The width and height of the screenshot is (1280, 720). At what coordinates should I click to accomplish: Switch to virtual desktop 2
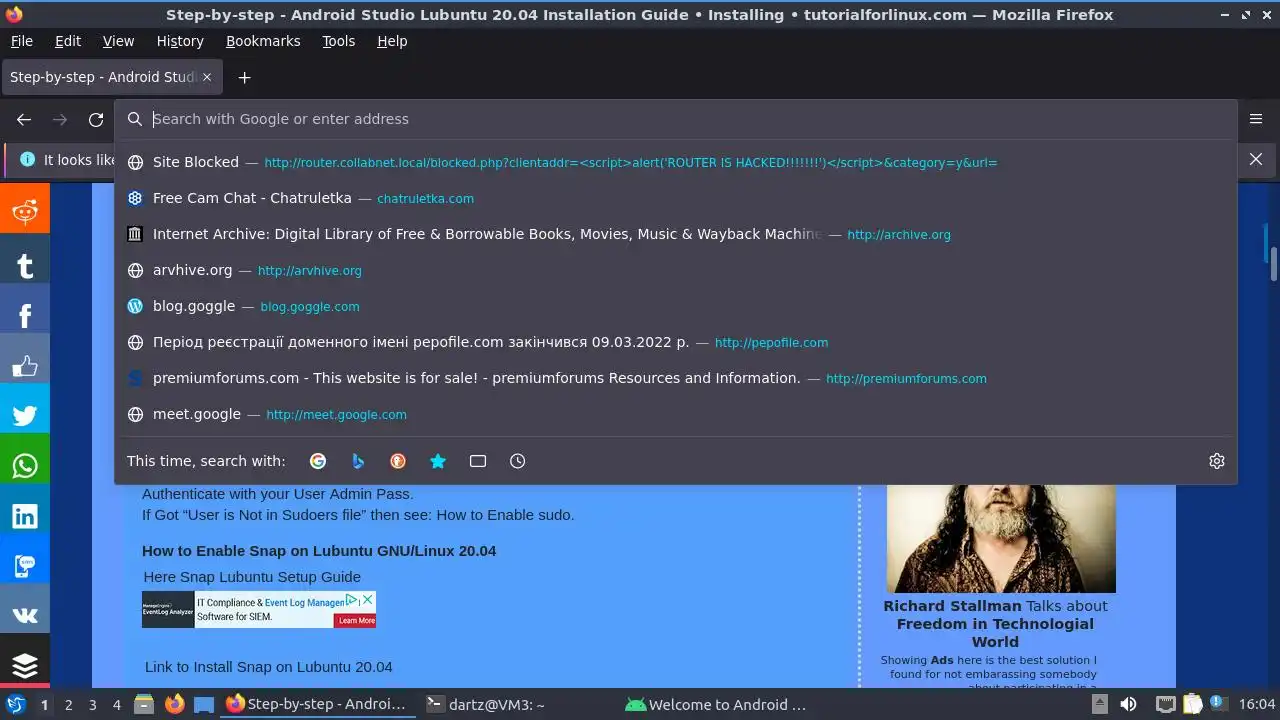68,704
